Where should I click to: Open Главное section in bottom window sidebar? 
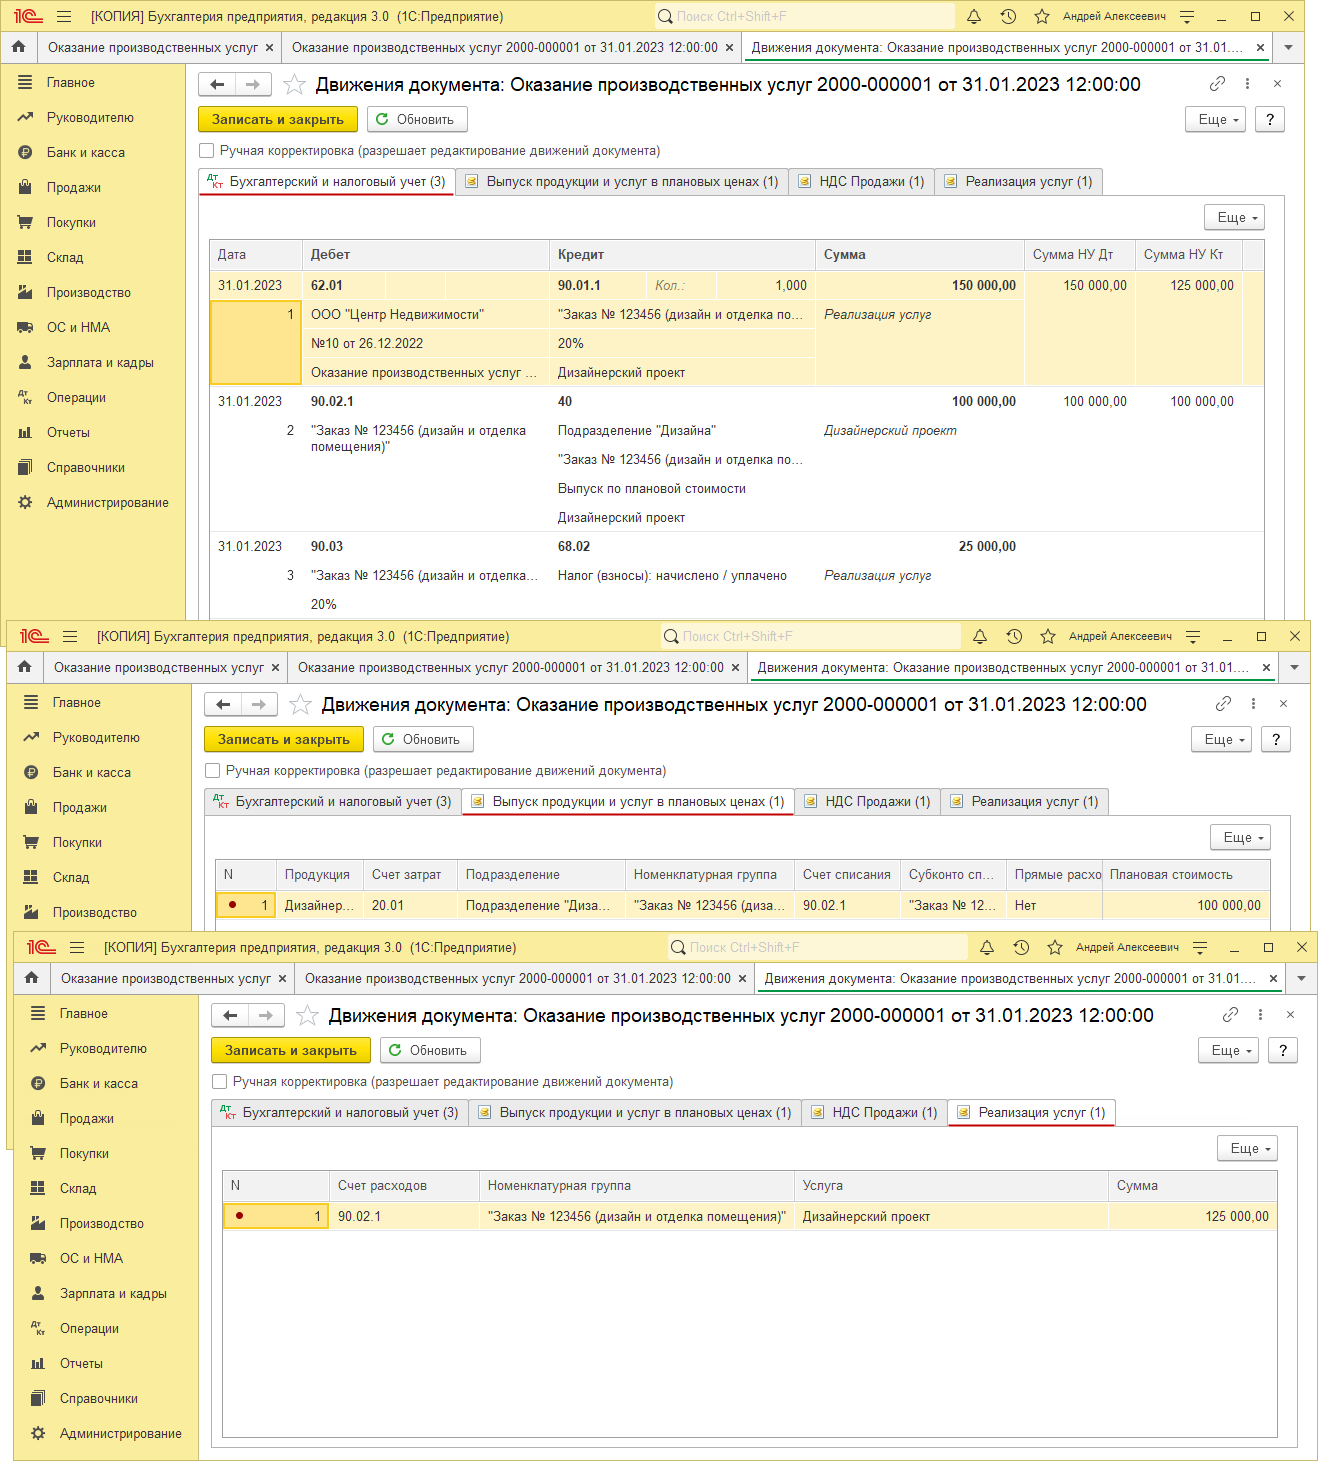point(83,1013)
